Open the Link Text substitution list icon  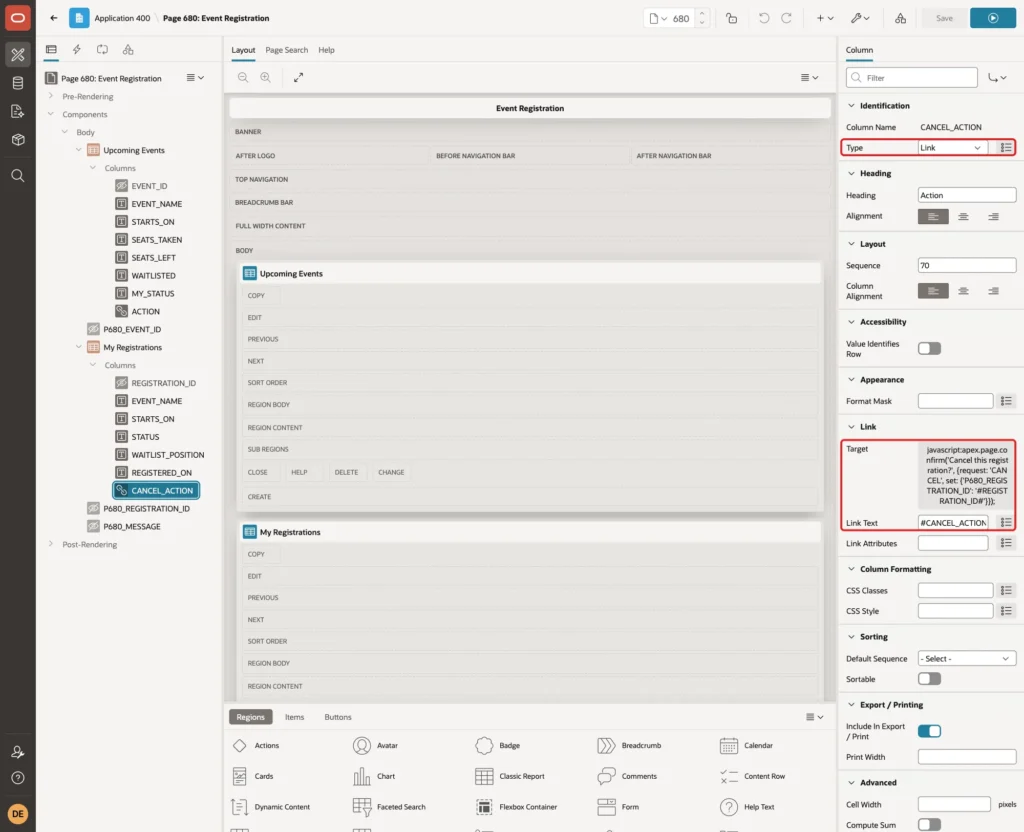pyautogui.click(x=1006, y=522)
